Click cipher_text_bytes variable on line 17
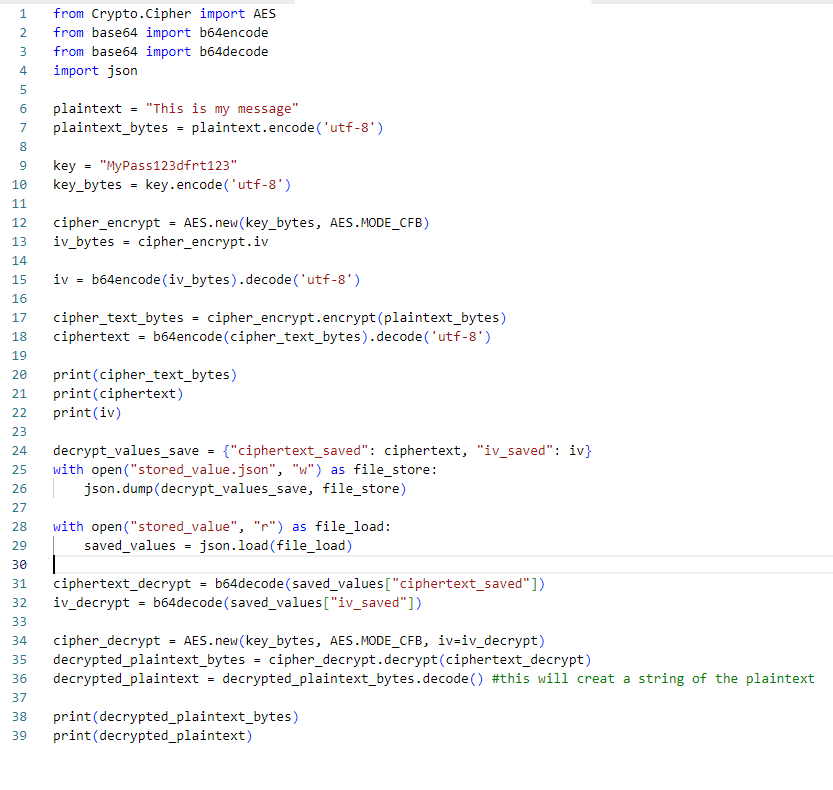 tap(118, 318)
